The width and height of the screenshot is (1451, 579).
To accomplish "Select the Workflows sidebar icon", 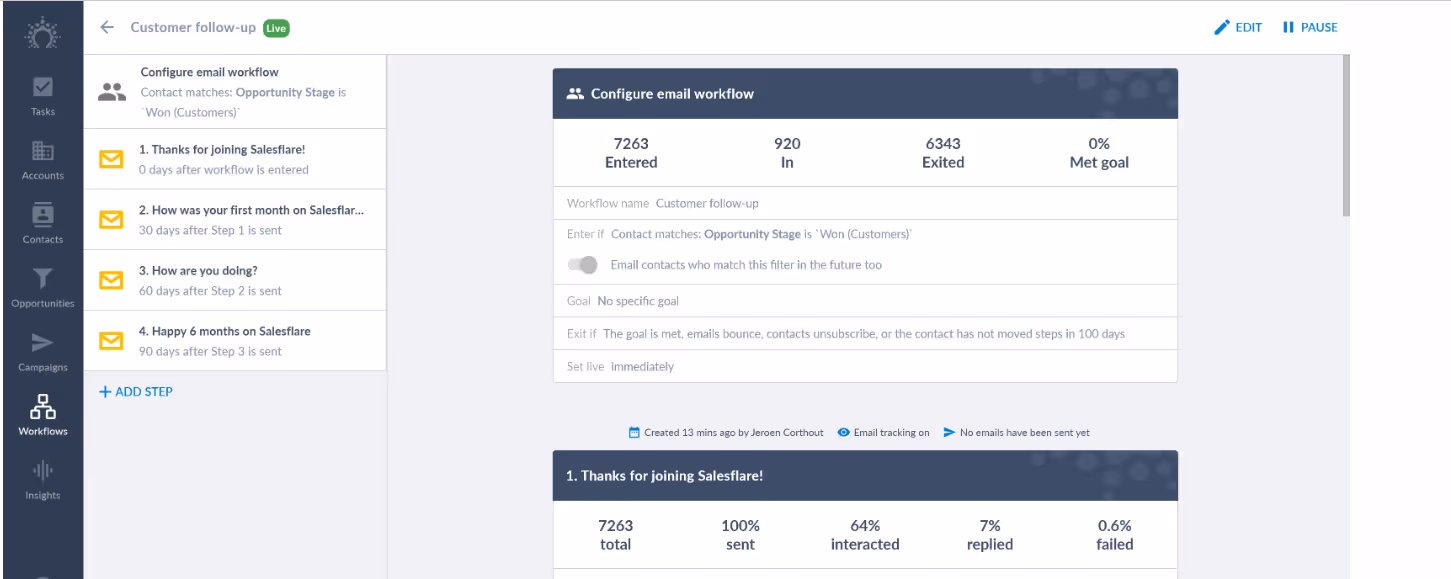I will [x=42, y=413].
